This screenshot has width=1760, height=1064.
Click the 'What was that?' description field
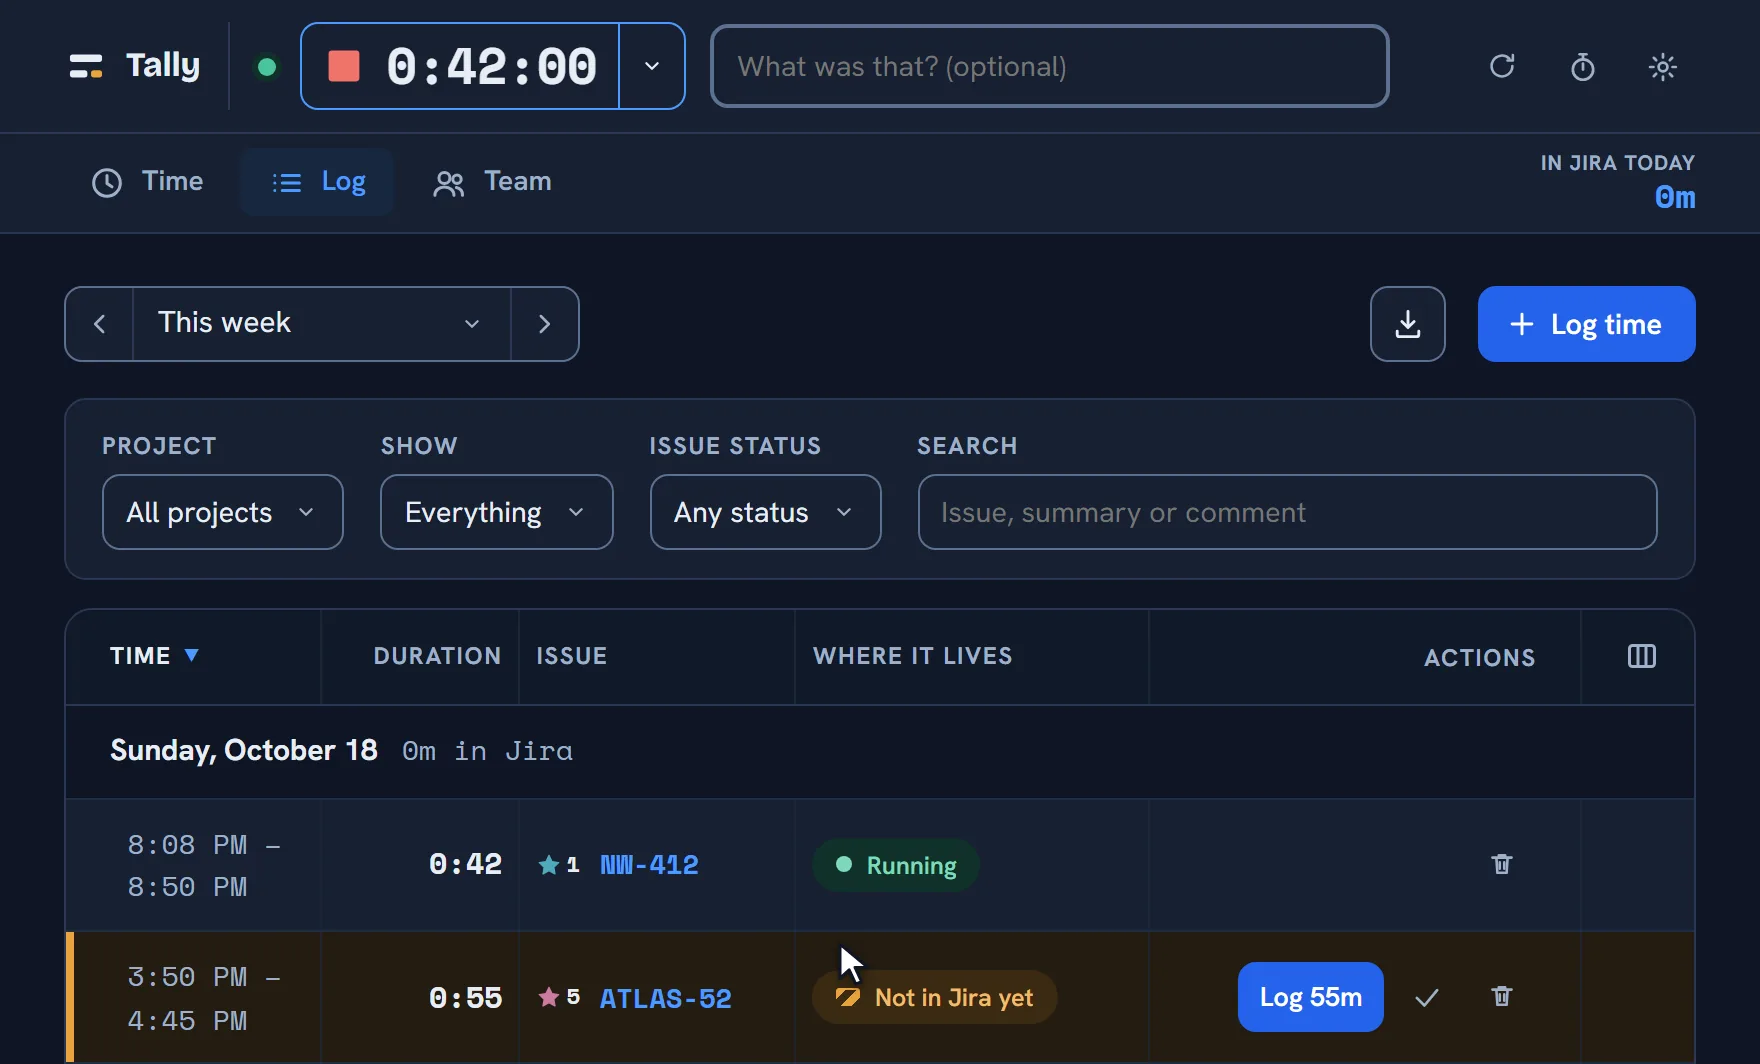(x=1049, y=66)
